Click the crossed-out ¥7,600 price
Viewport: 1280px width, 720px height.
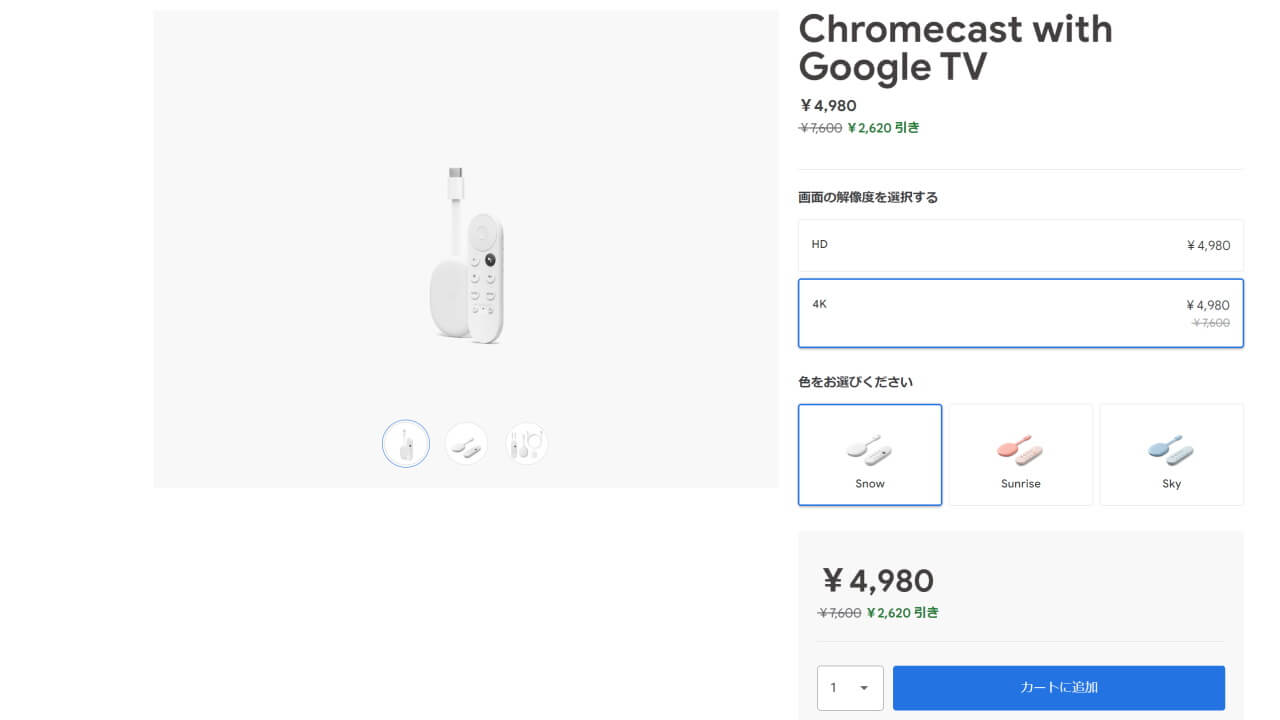[x=820, y=128]
